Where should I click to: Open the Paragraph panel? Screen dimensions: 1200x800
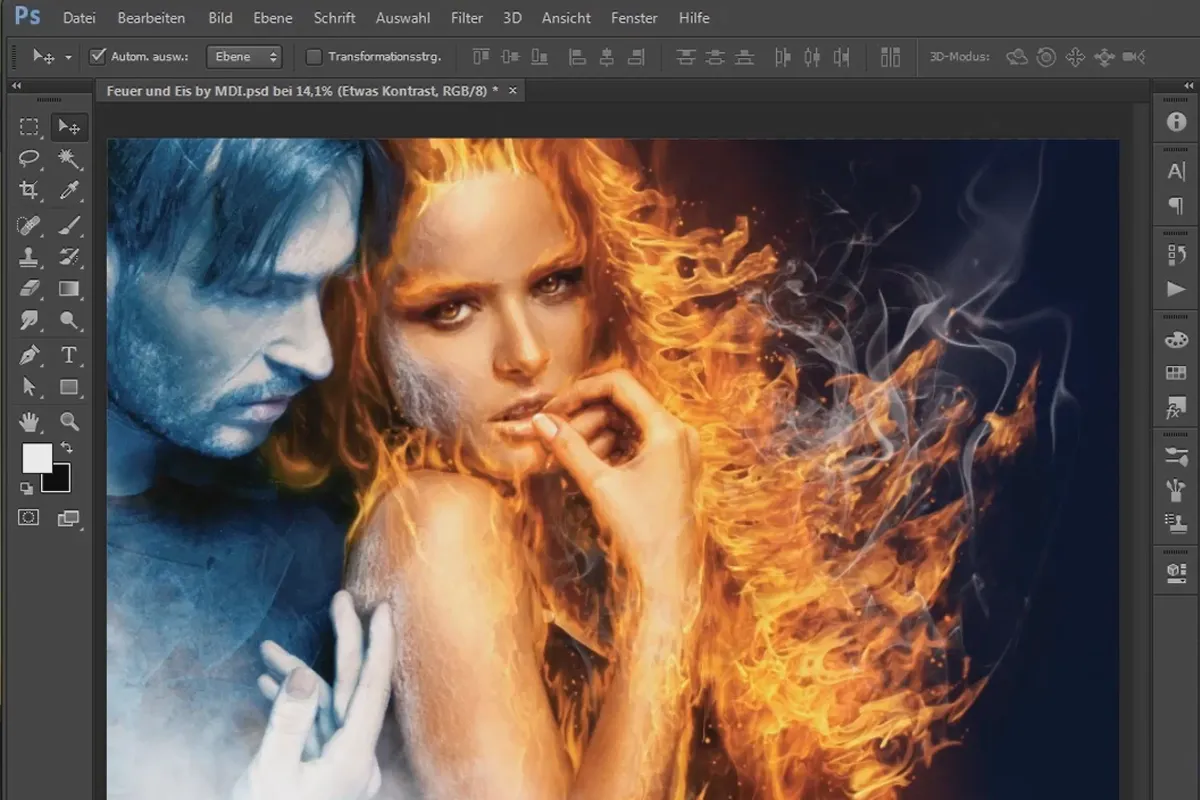pyautogui.click(x=1176, y=205)
